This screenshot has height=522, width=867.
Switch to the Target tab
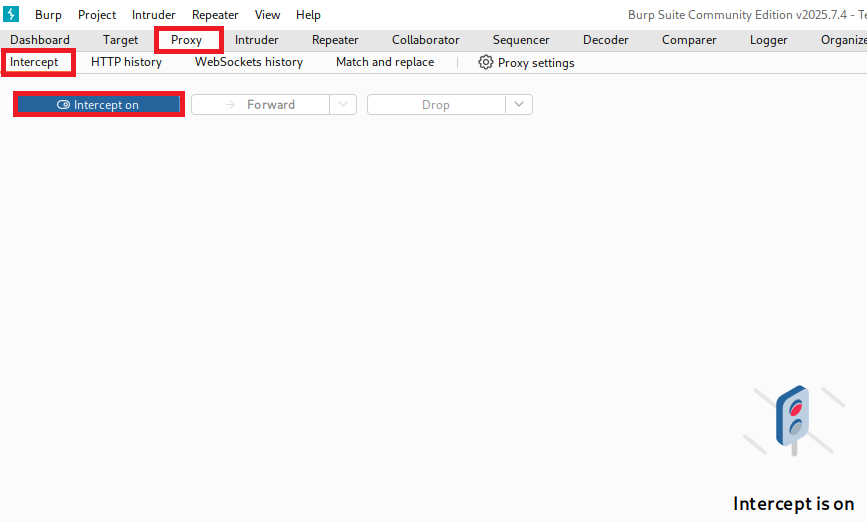120,40
